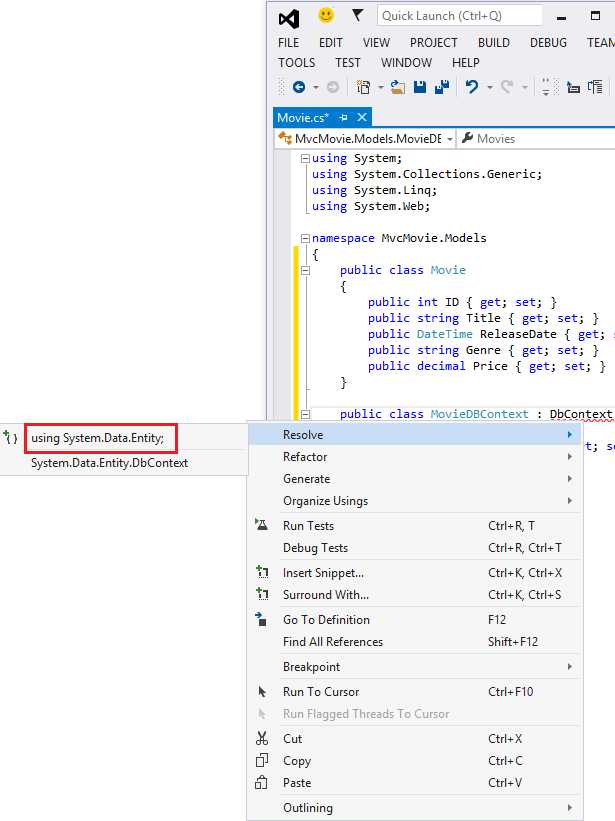This screenshot has width=615, height=821.
Task: Undo the last edit
Action: click(472, 87)
